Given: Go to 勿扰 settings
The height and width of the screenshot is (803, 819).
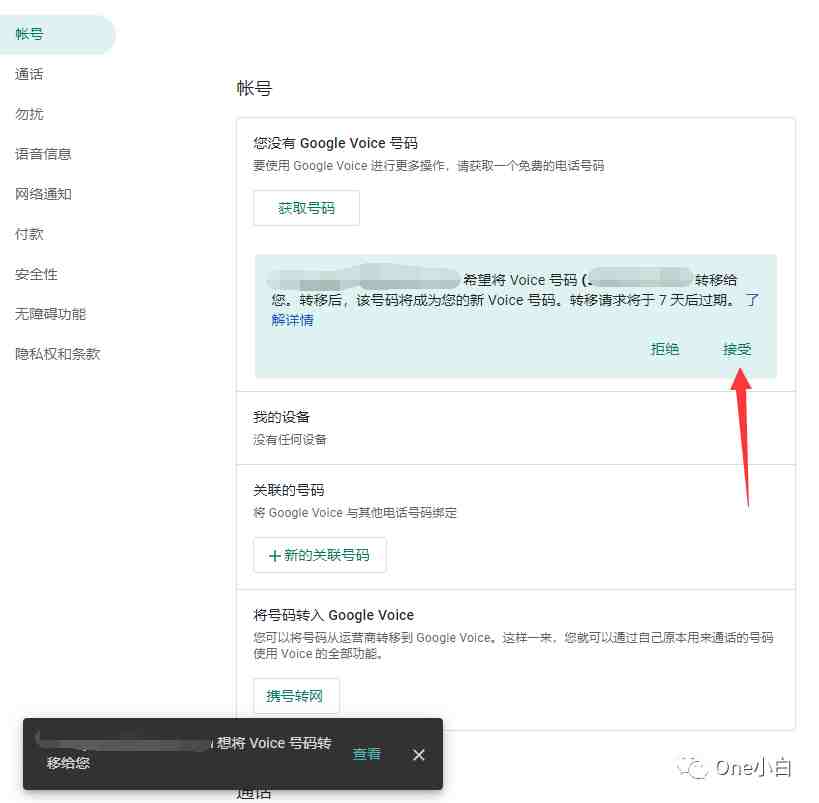Looking at the screenshot, I should point(30,114).
